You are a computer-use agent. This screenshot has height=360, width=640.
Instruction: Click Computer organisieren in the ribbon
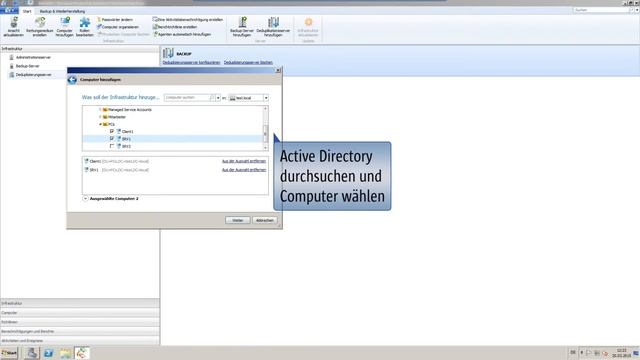pyautogui.click(x=118, y=27)
